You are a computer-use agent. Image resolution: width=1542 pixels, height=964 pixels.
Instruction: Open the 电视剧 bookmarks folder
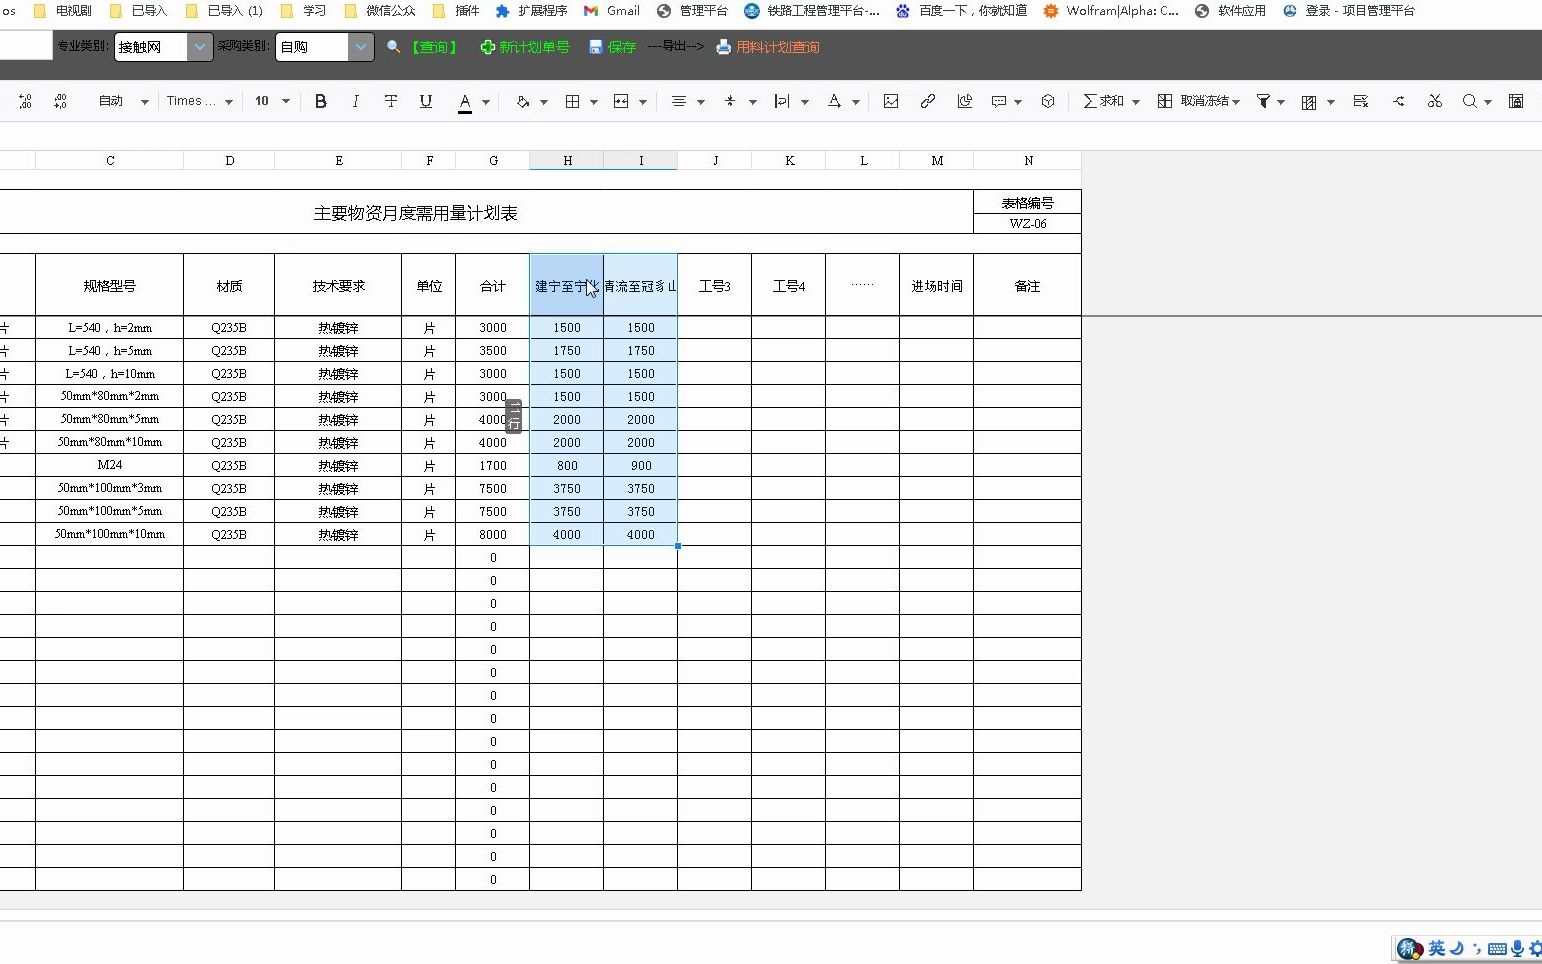pyautogui.click(x=63, y=10)
